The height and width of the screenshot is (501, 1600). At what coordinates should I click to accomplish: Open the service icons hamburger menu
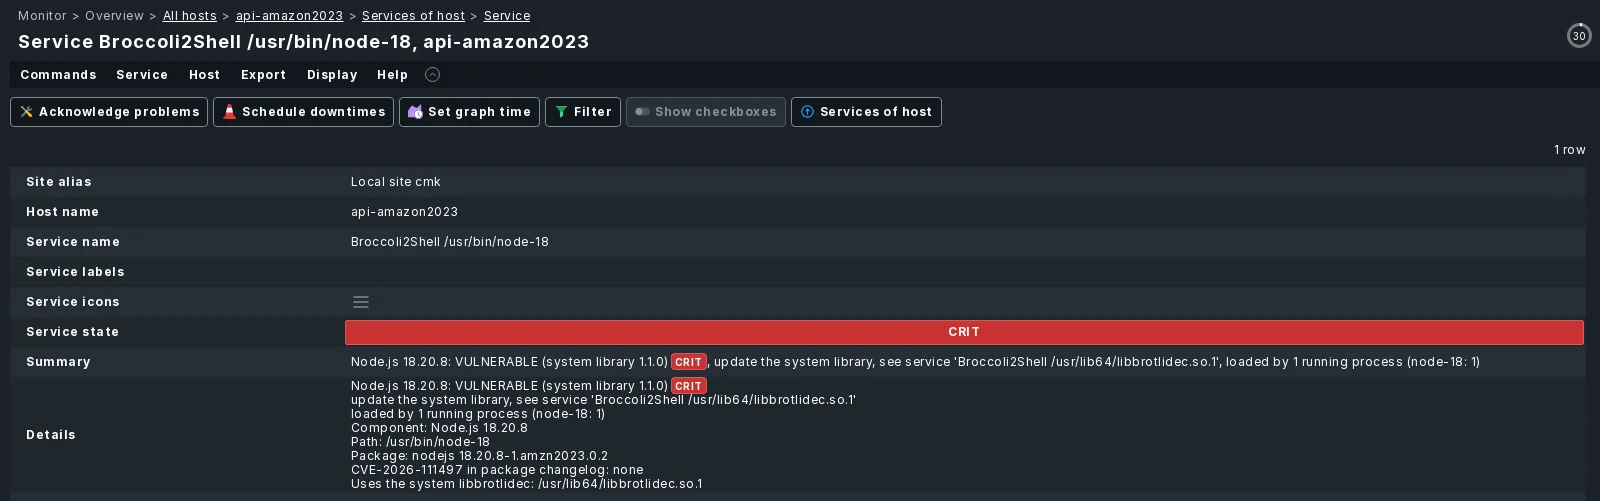[x=361, y=302]
